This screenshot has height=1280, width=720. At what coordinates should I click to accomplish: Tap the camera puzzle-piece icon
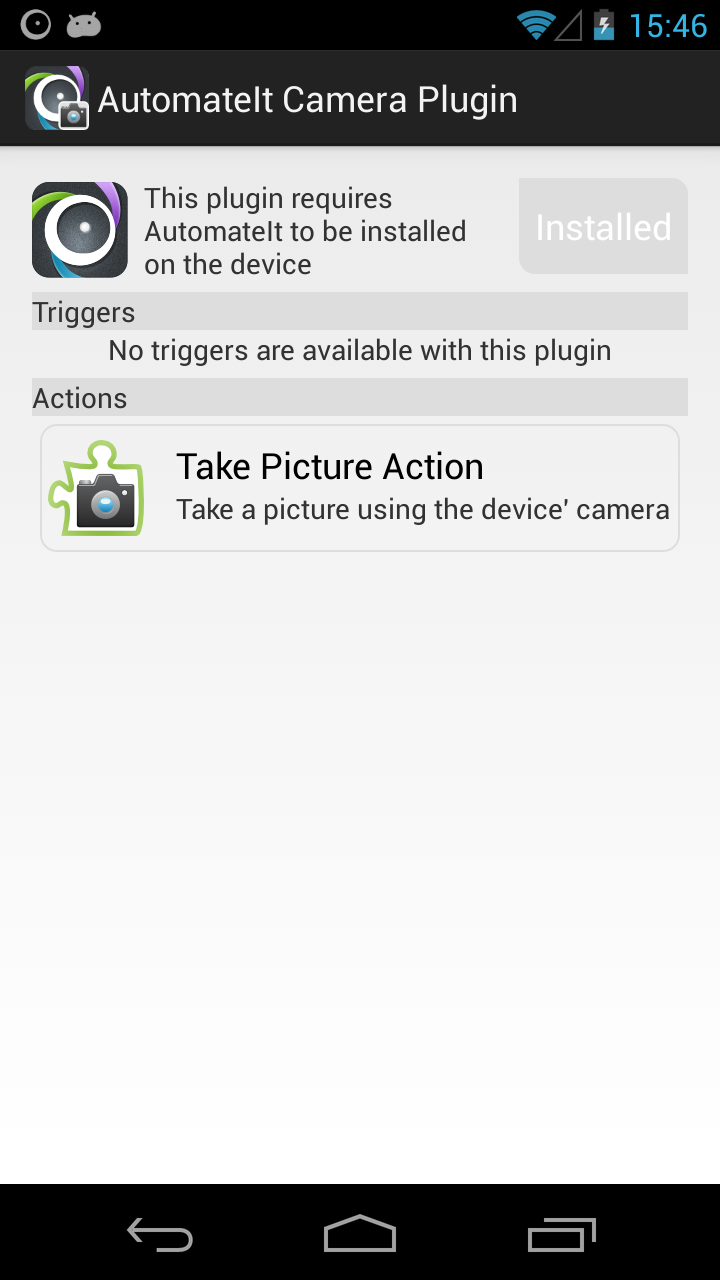[x=97, y=488]
